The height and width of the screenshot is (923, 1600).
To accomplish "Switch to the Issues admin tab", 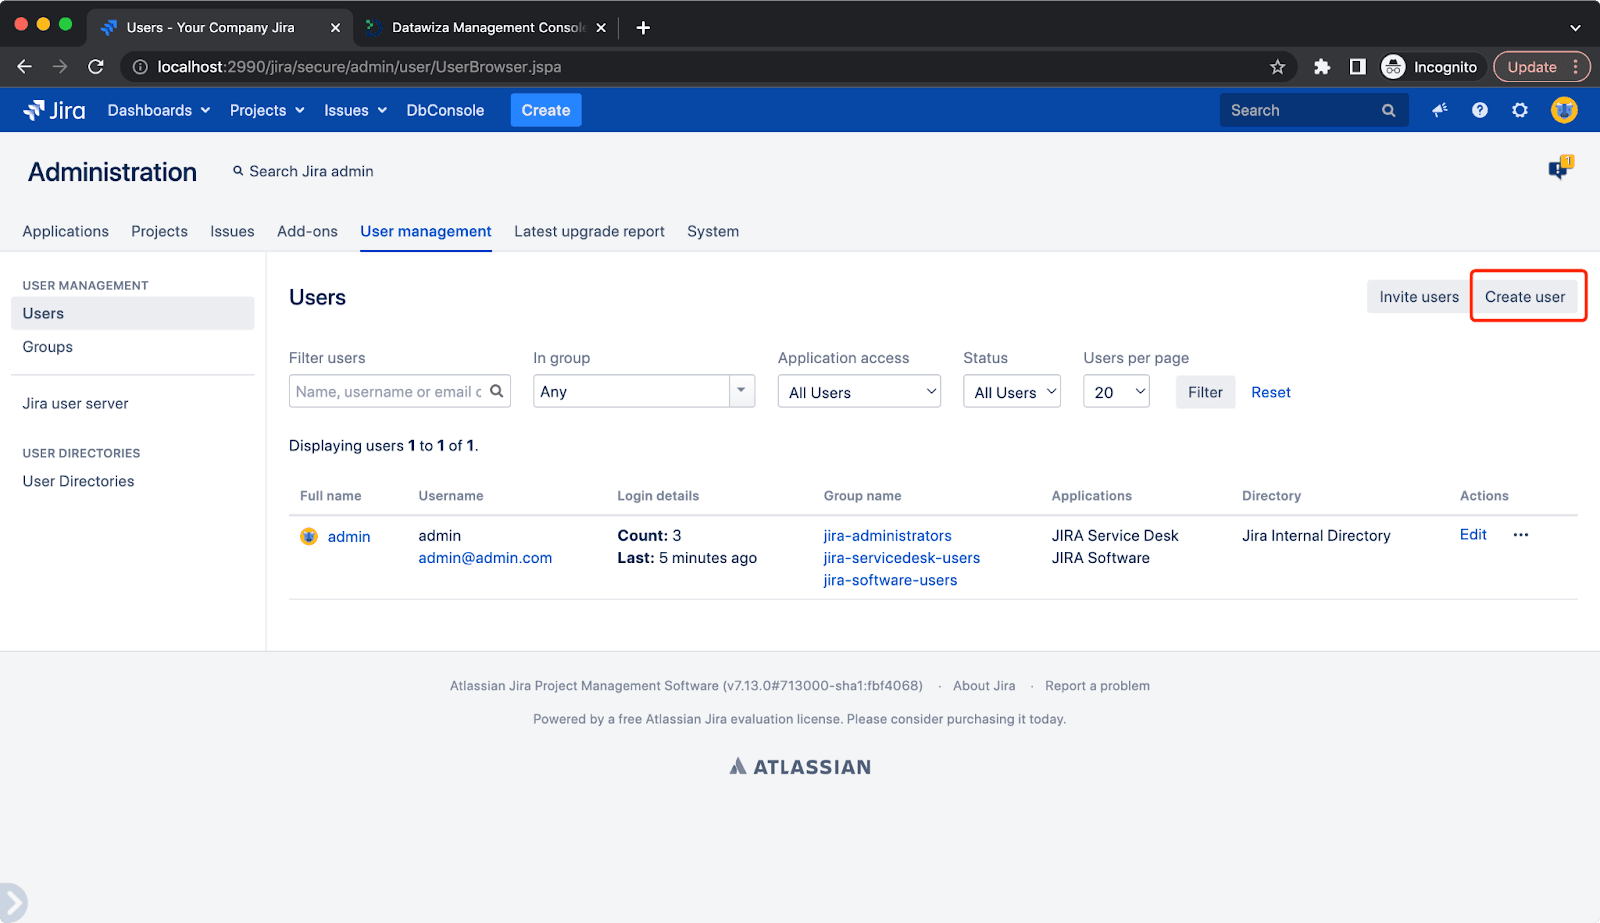I will click(x=232, y=231).
